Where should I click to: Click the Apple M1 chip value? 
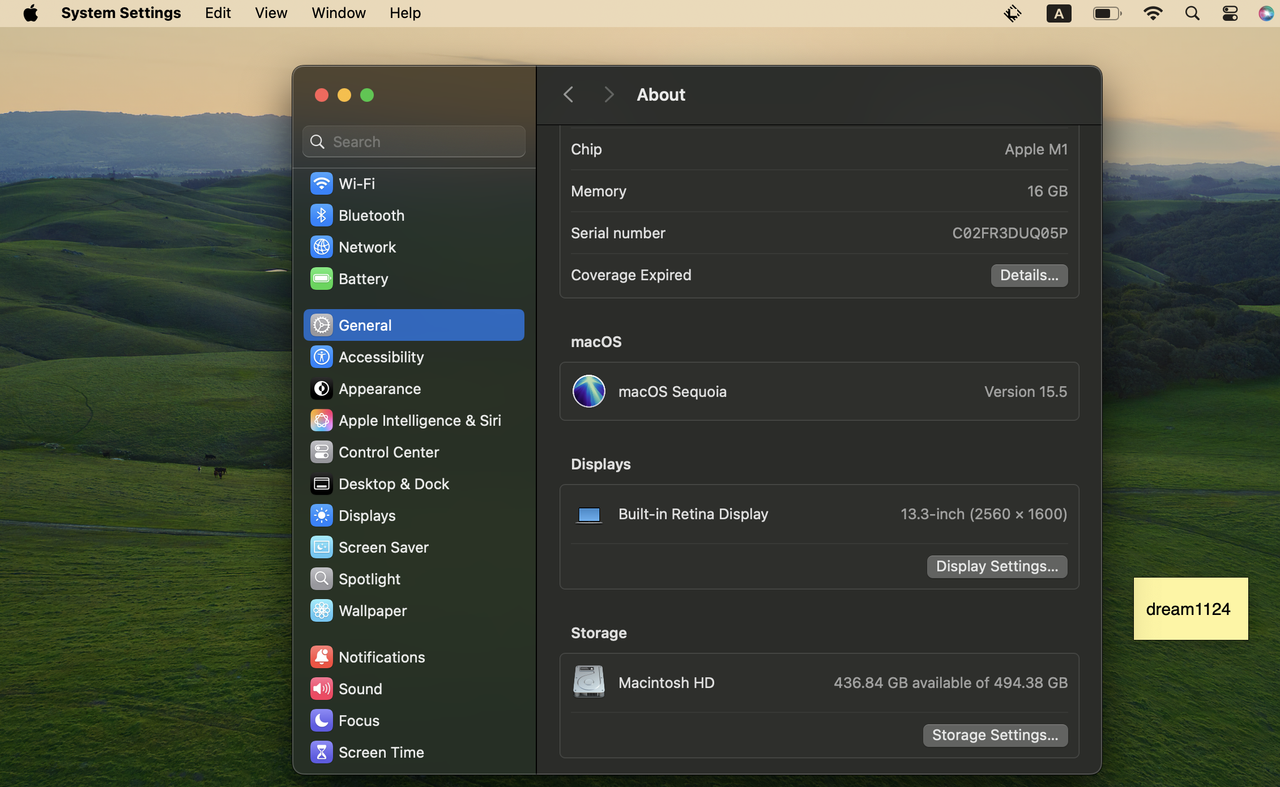click(1036, 149)
